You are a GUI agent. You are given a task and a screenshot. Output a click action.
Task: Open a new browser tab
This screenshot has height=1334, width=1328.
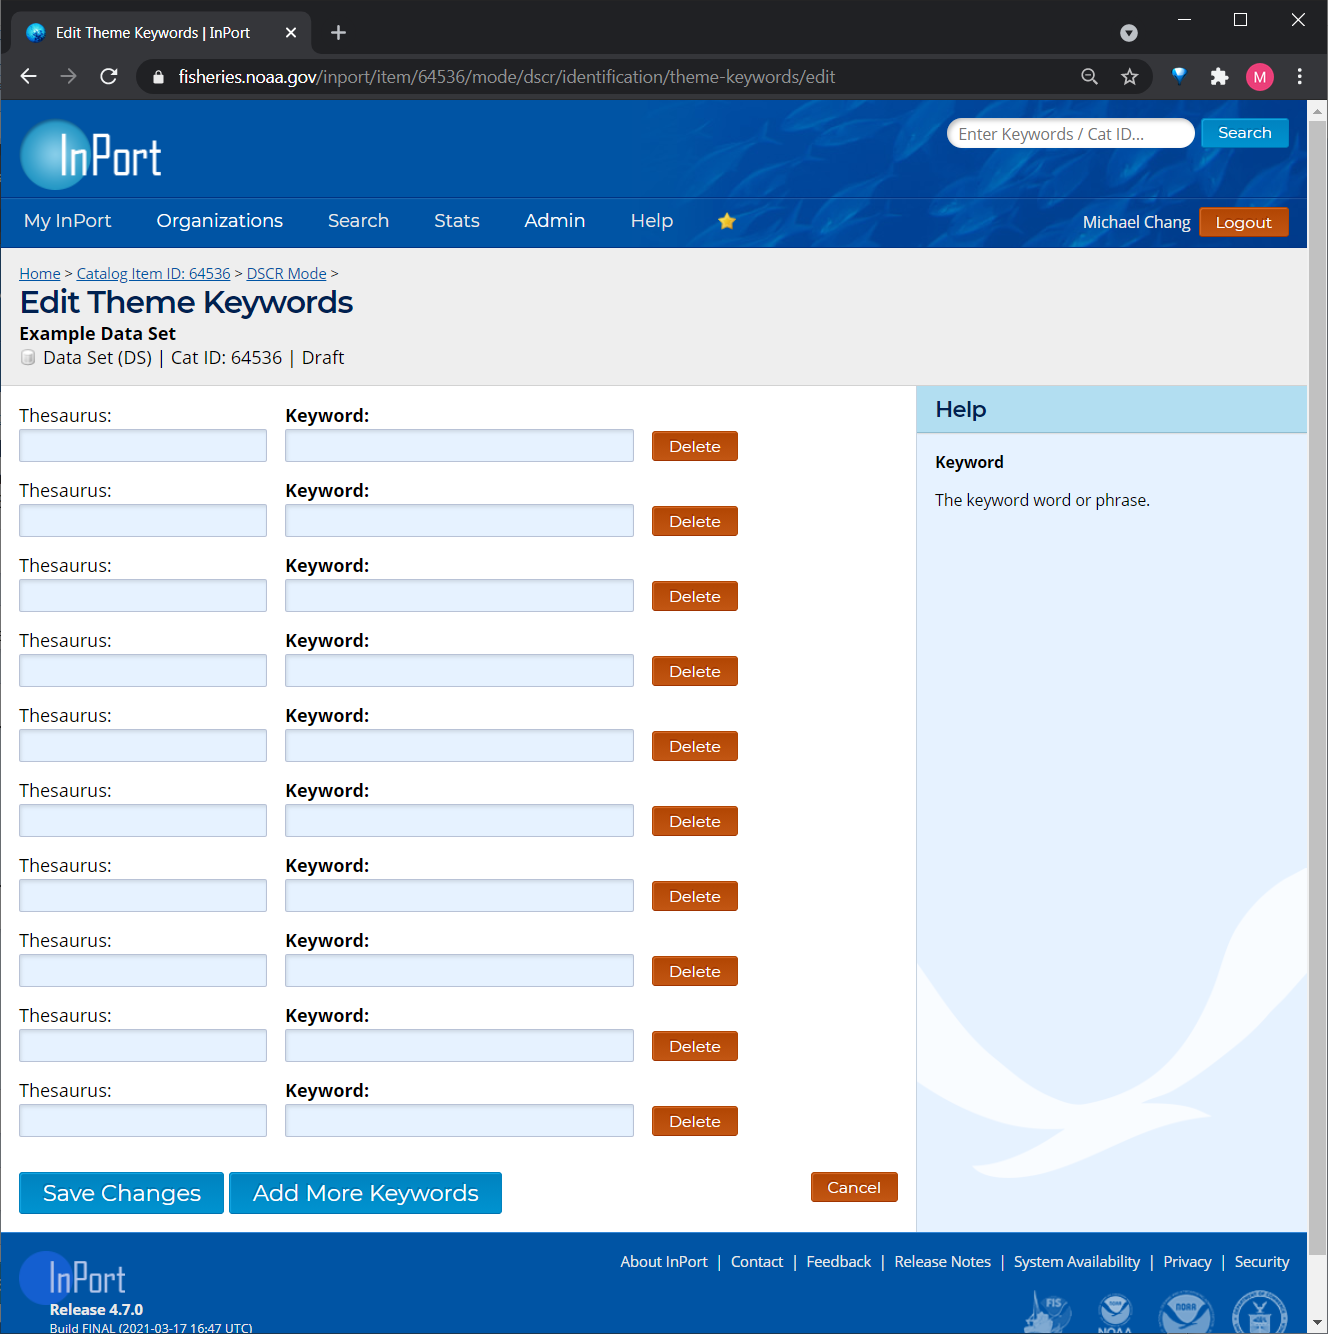[x=338, y=33]
